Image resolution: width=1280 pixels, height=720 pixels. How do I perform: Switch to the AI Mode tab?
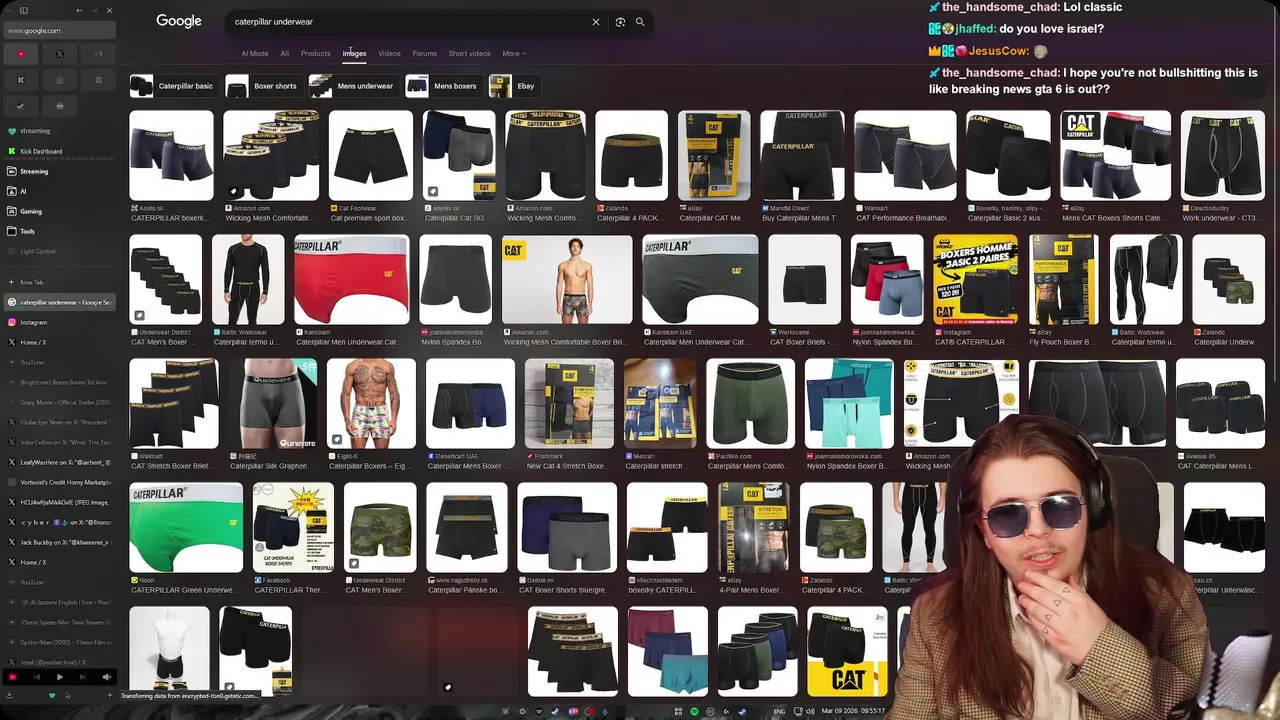pyautogui.click(x=254, y=54)
